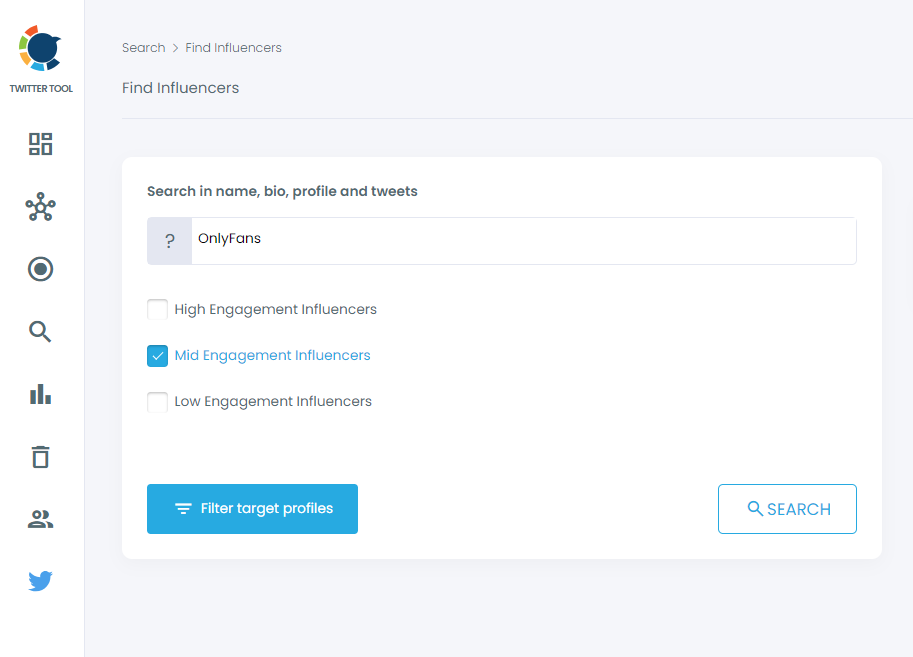Open the Search breadcrumb link

pyautogui.click(x=143, y=47)
